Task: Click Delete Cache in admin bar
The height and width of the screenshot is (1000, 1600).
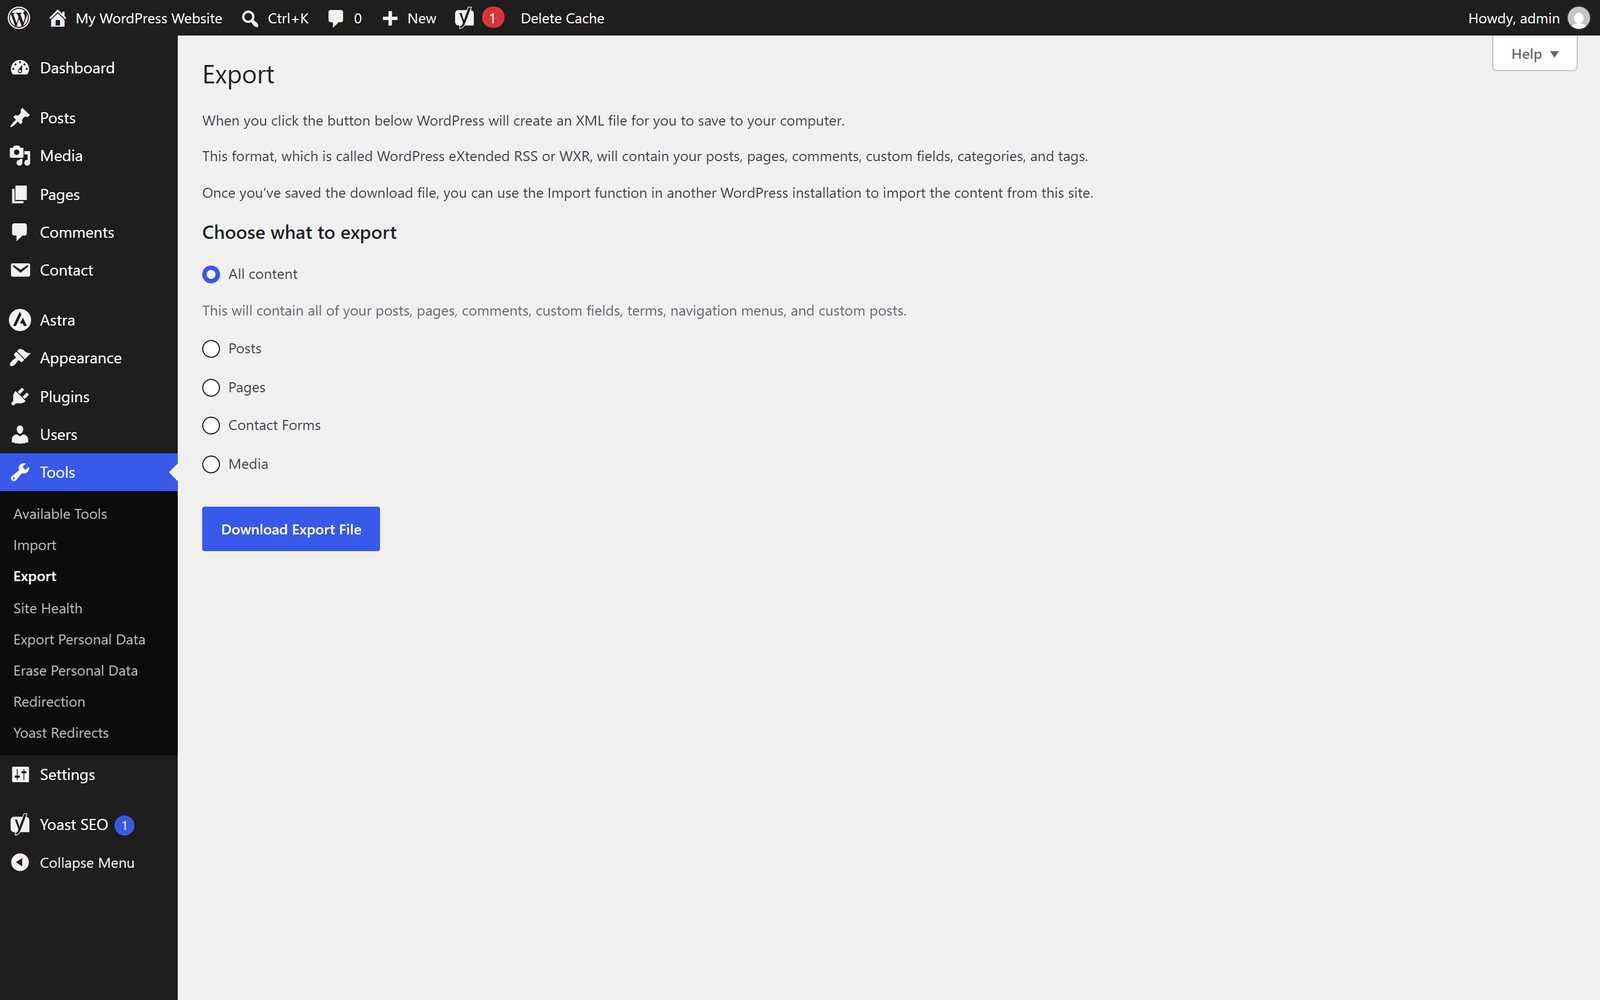Action: (x=562, y=18)
